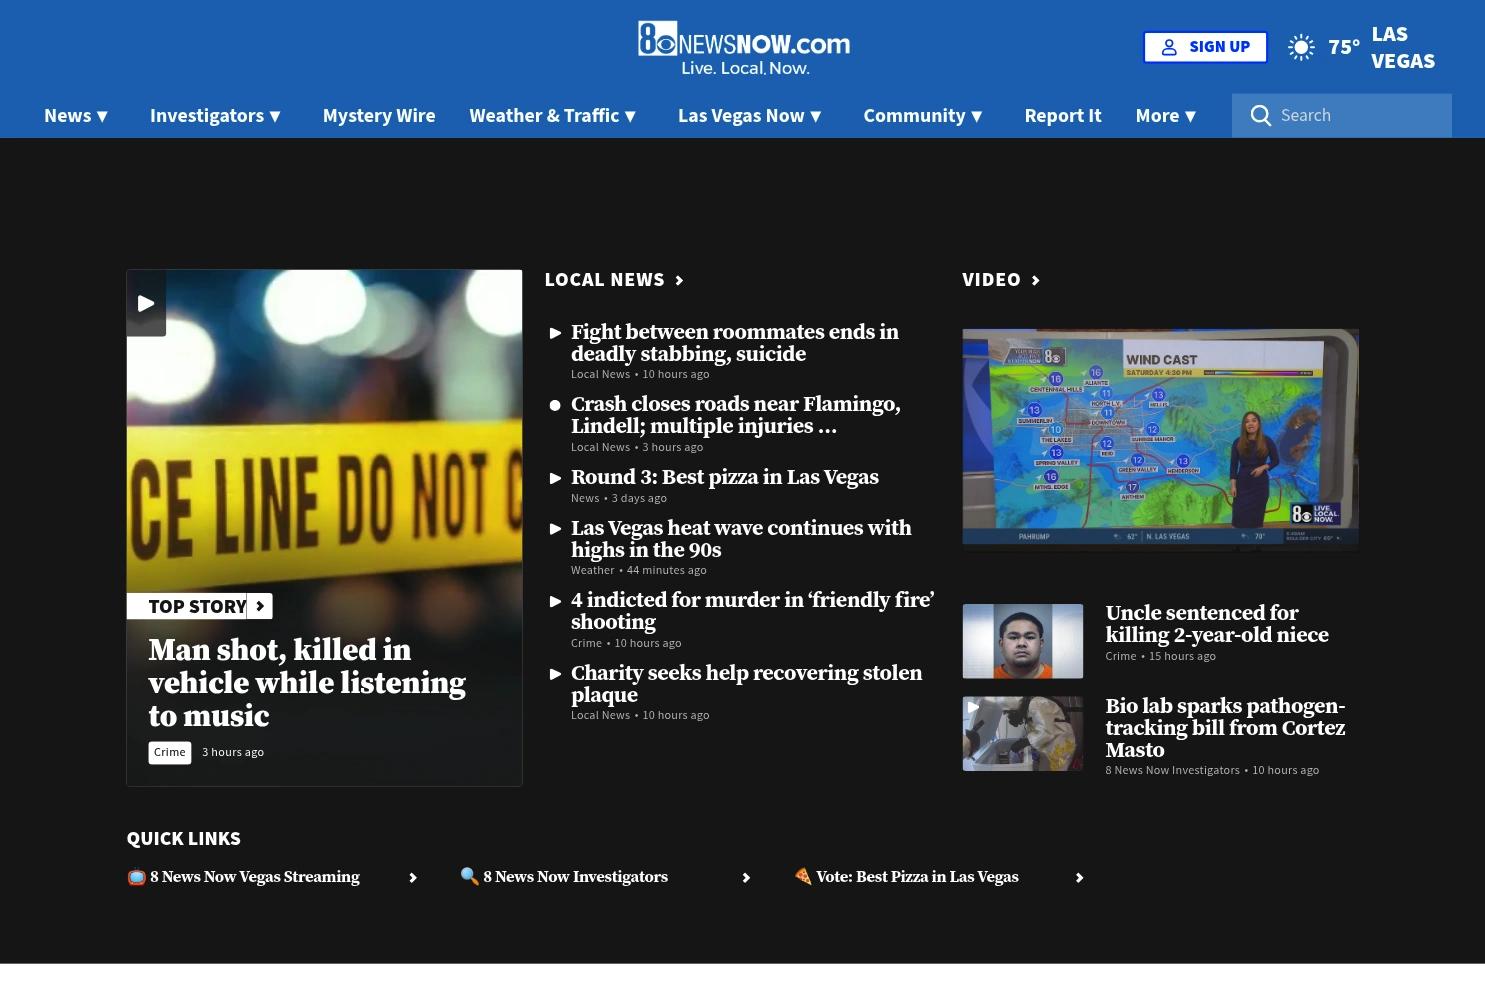Click the play icon on top story image
Screen dimensions: 1485x990
[146, 303]
